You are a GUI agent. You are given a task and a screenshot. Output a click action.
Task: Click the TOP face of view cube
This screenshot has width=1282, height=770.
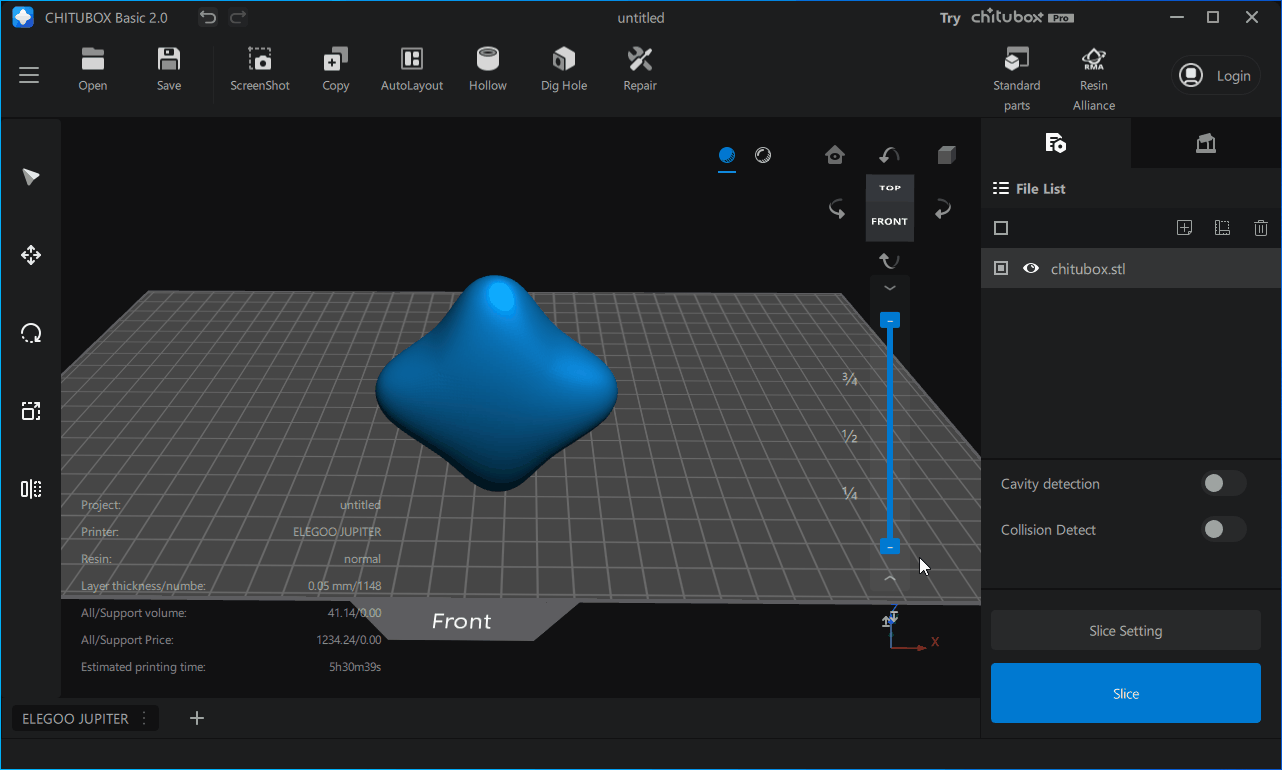pos(890,188)
